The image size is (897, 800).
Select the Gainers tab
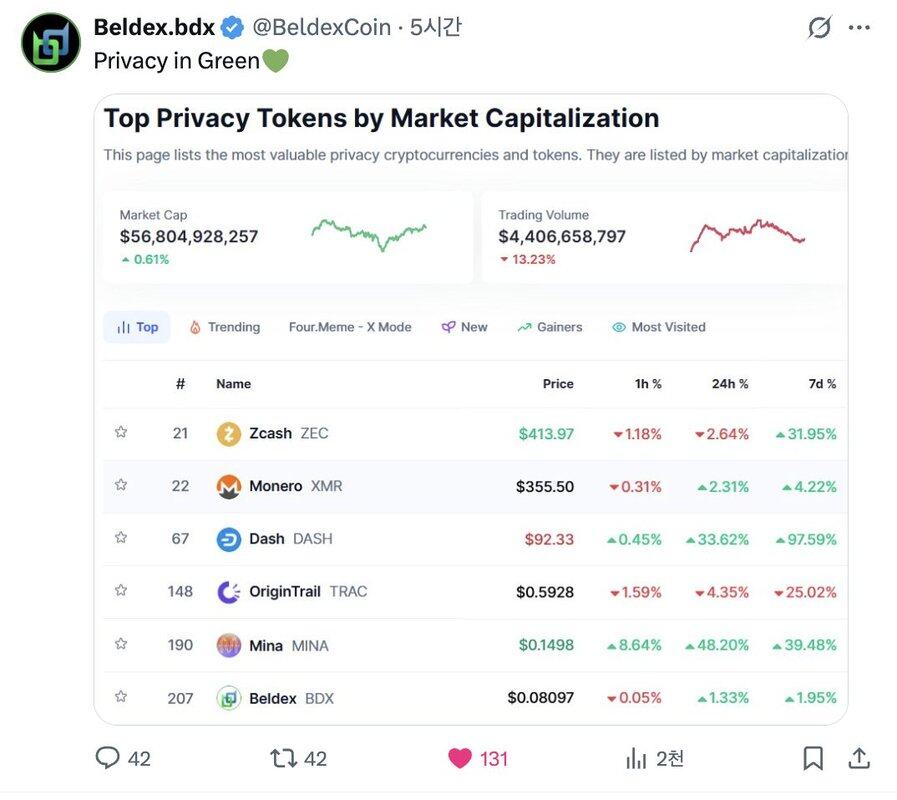tap(549, 327)
